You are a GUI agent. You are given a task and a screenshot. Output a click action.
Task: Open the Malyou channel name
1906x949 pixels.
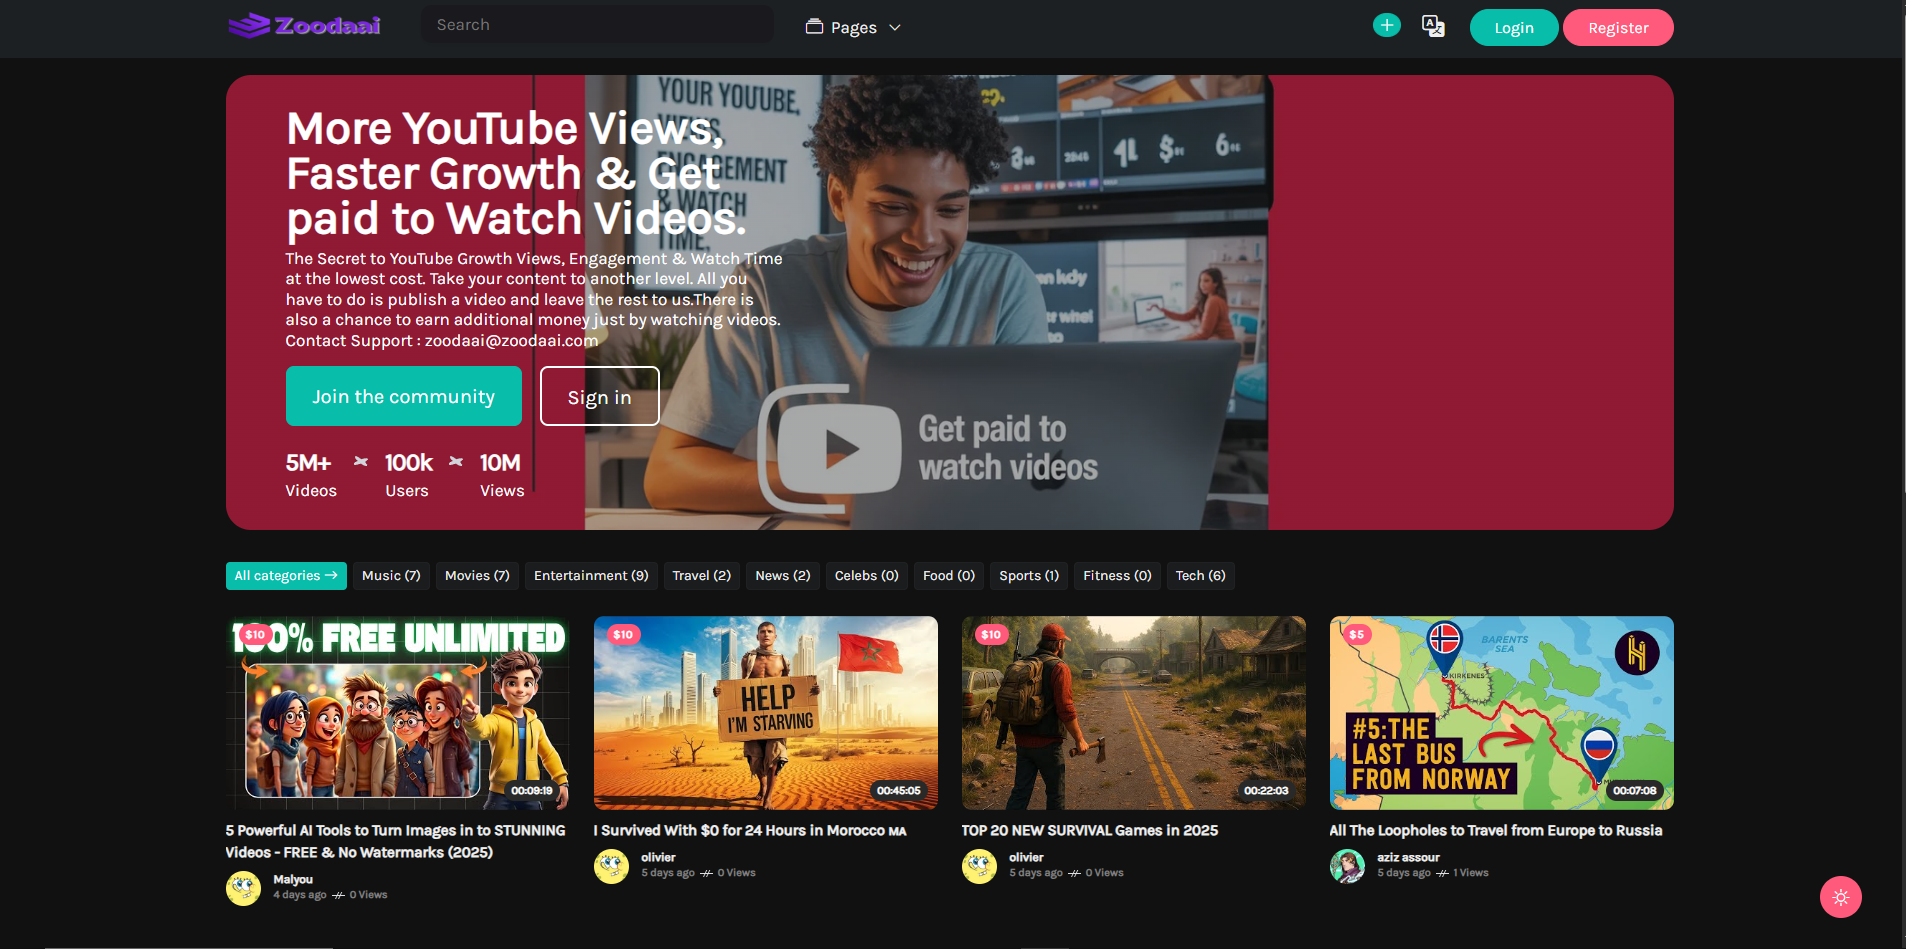coord(293,879)
